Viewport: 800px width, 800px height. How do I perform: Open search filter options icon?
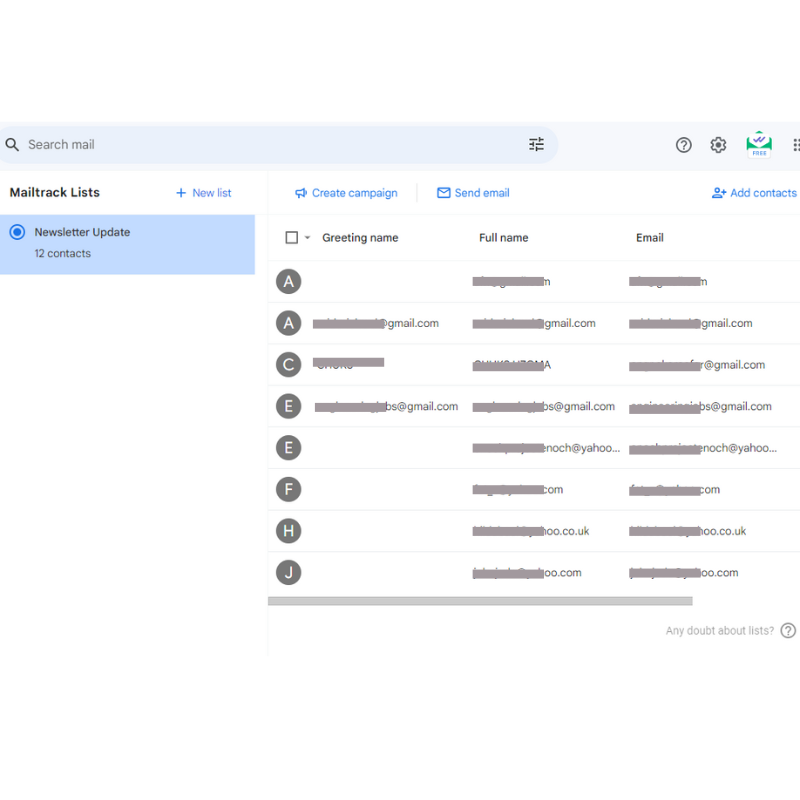[536, 145]
